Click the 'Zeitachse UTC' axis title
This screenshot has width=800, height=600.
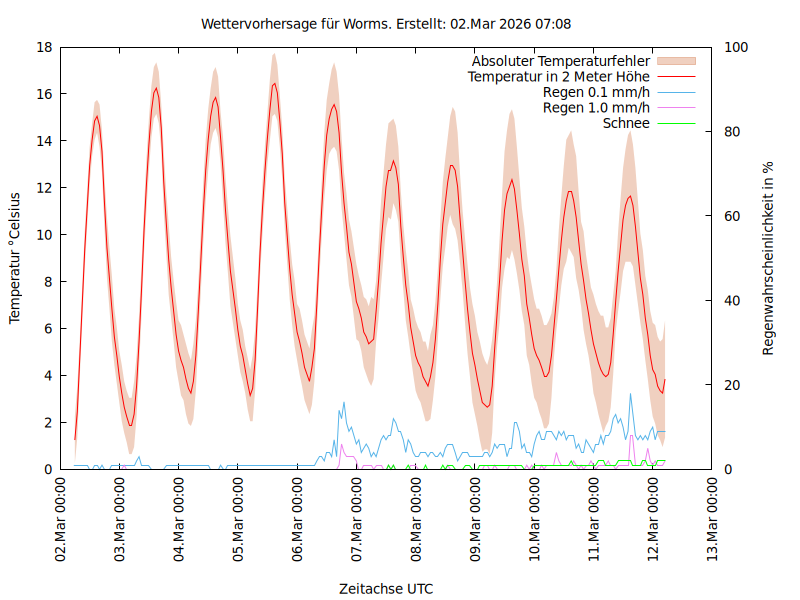[386, 588]
